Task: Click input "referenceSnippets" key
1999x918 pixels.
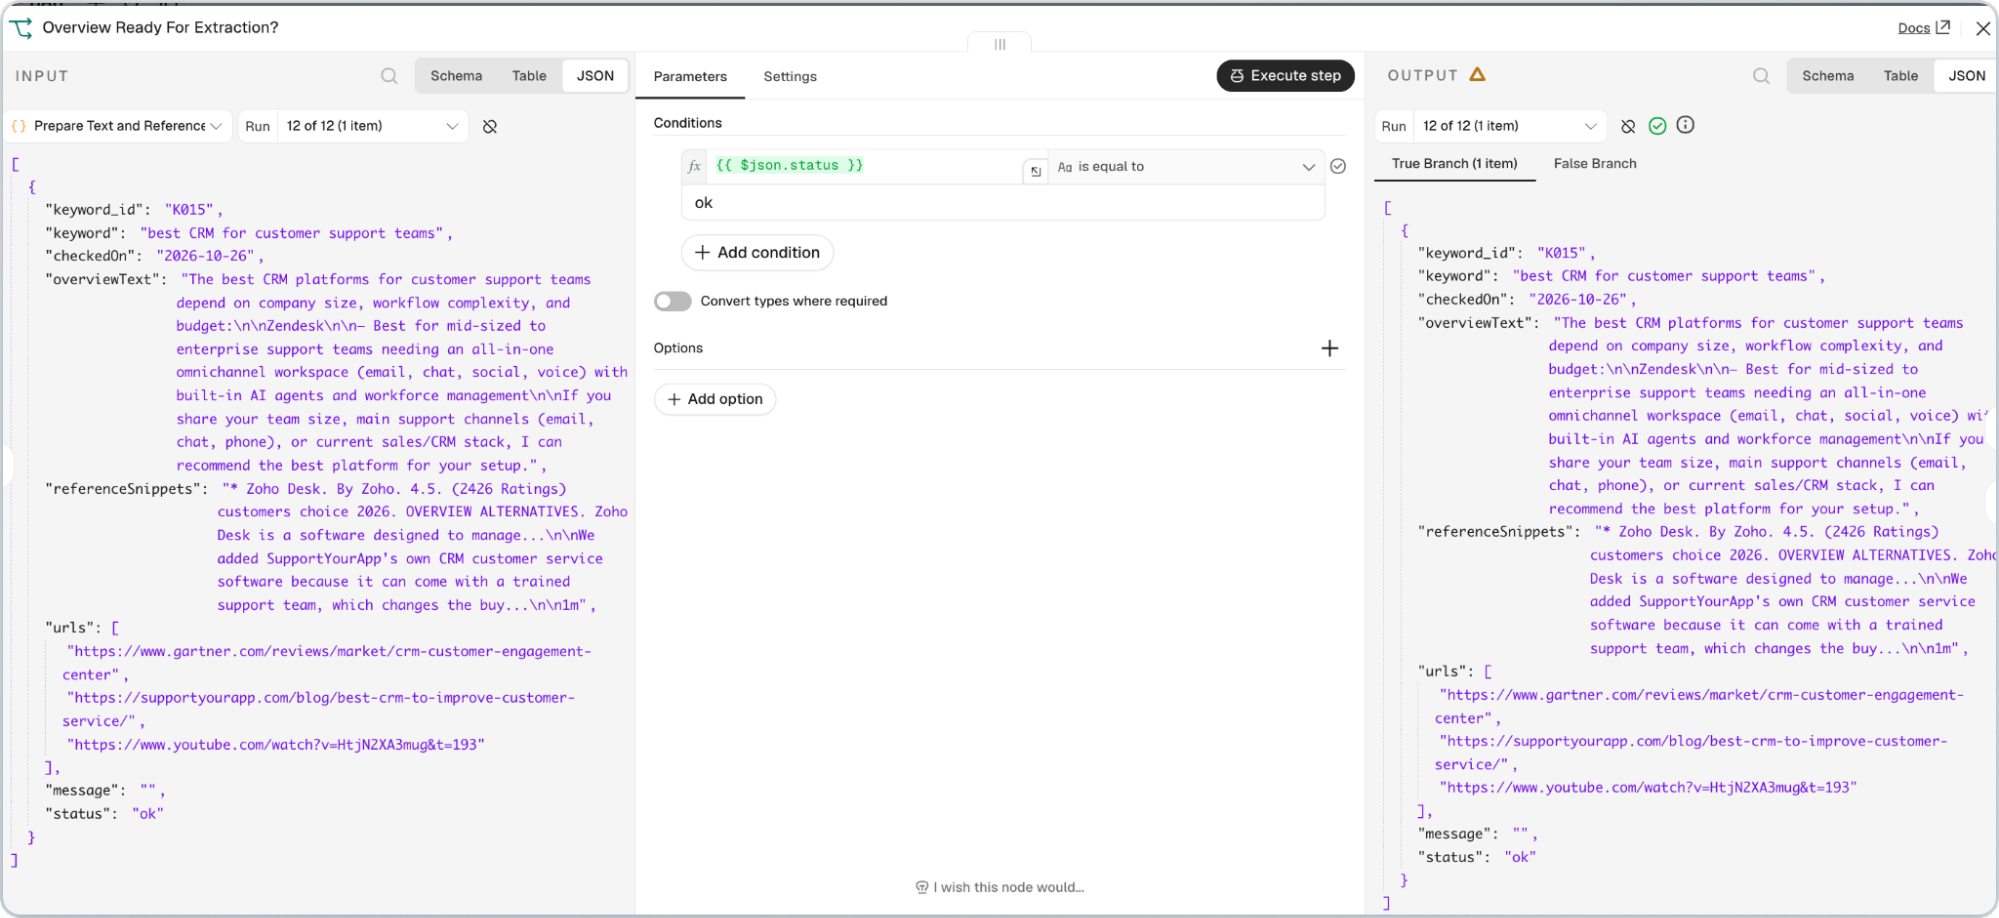Action: [x=123, y=489]
